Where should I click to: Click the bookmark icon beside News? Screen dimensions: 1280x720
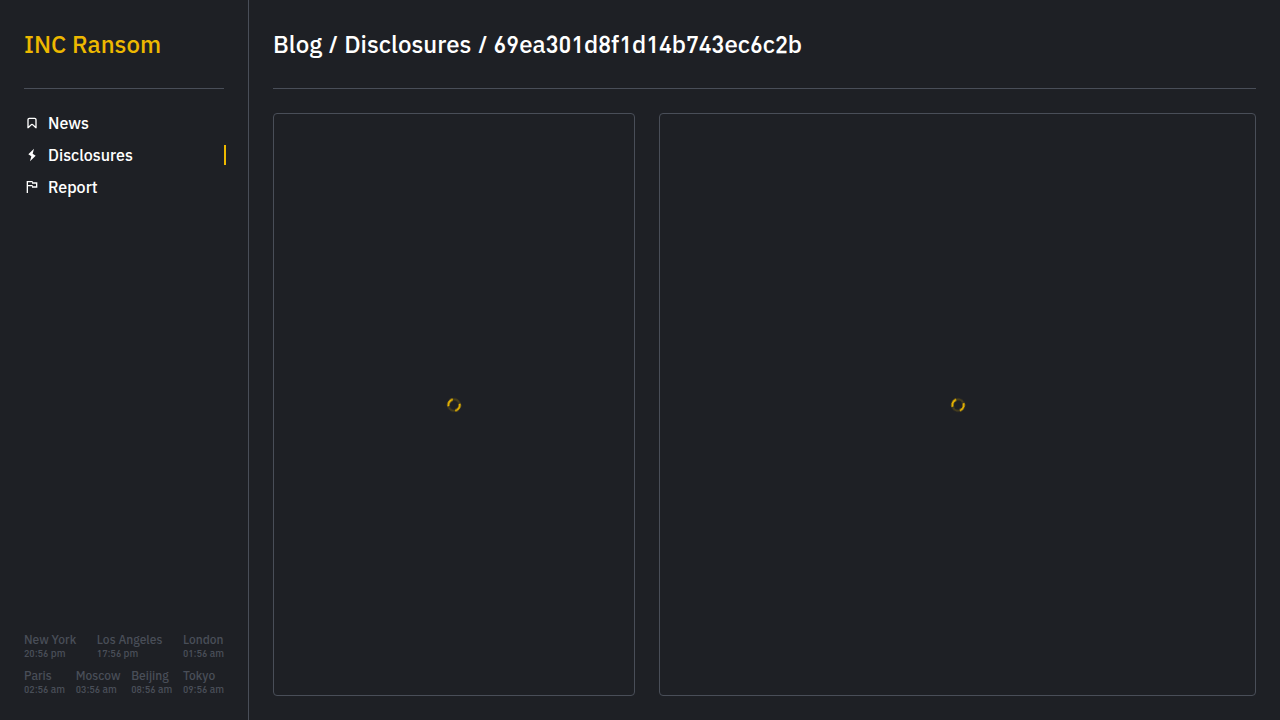[x=32, y=123]
